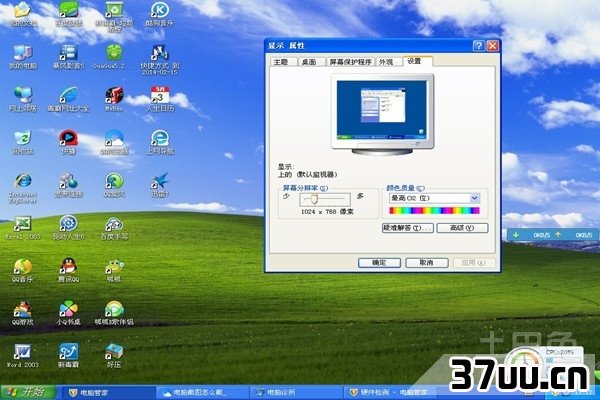Open the MxBox game icon
This screenshot has height=400, width=600.
(x=114, y=96)
